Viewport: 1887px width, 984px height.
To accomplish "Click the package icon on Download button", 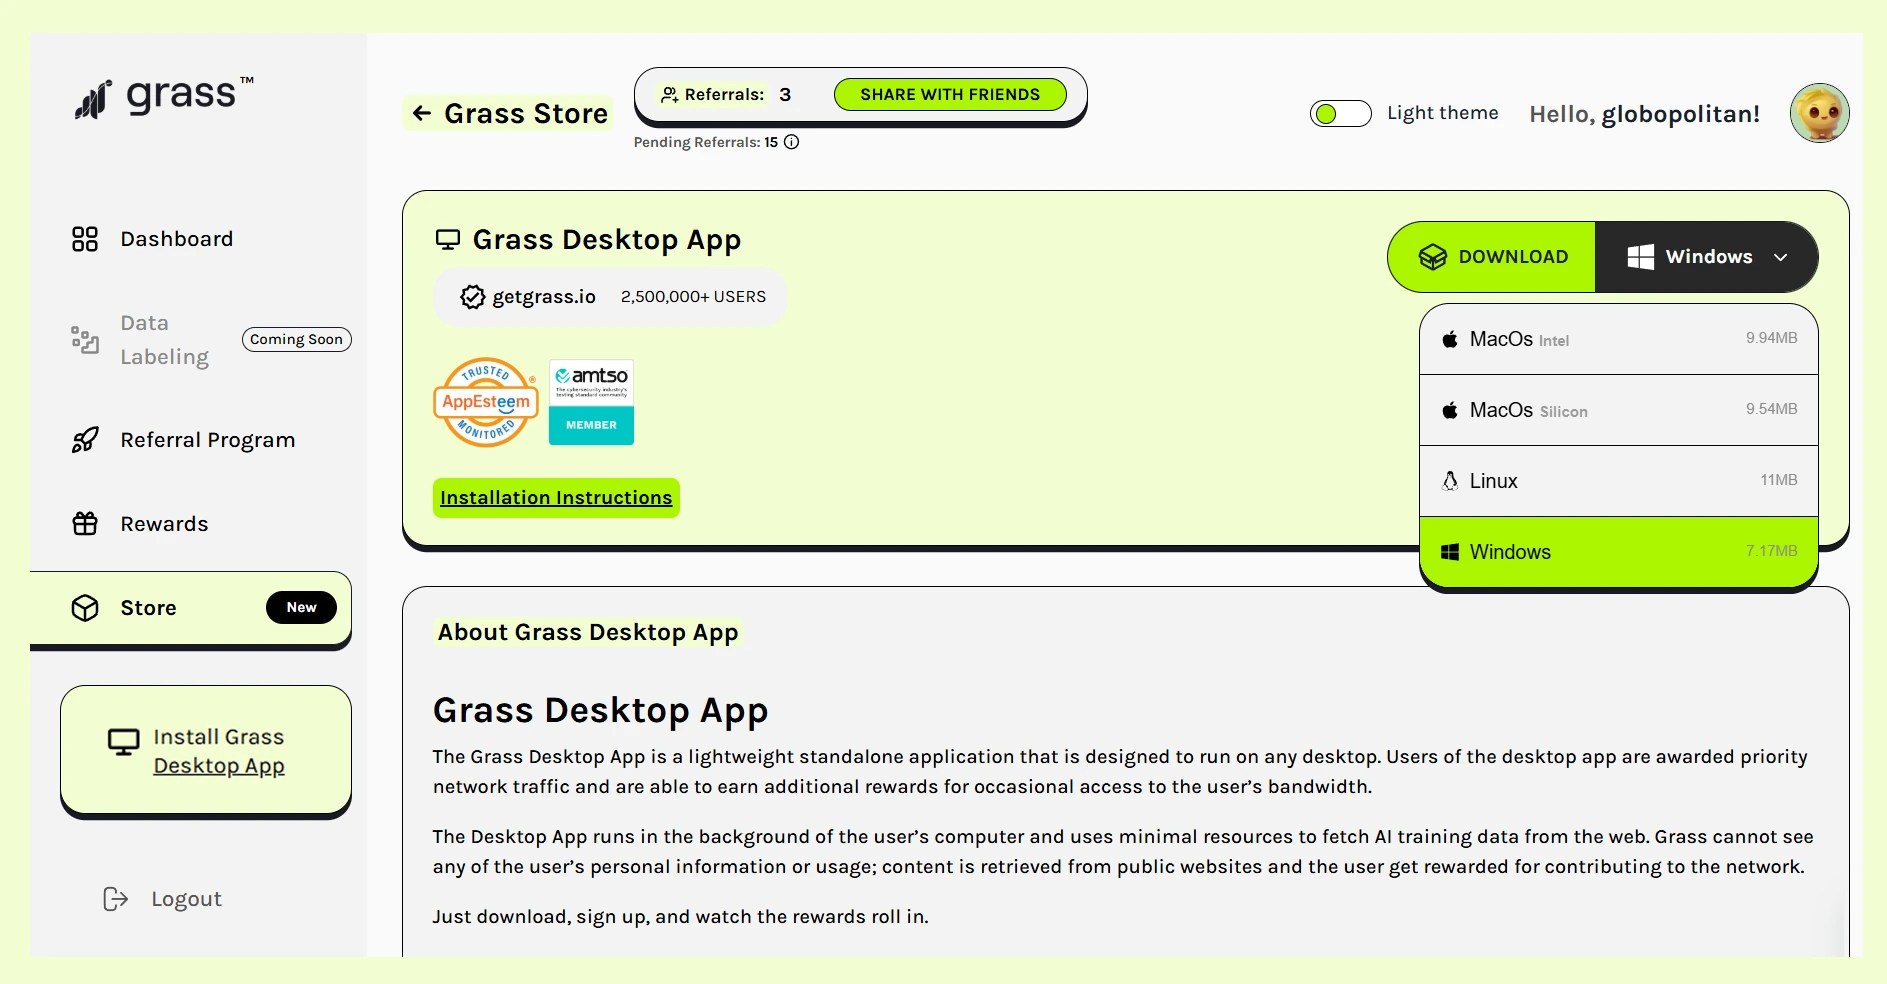I will coord(1433,257).
